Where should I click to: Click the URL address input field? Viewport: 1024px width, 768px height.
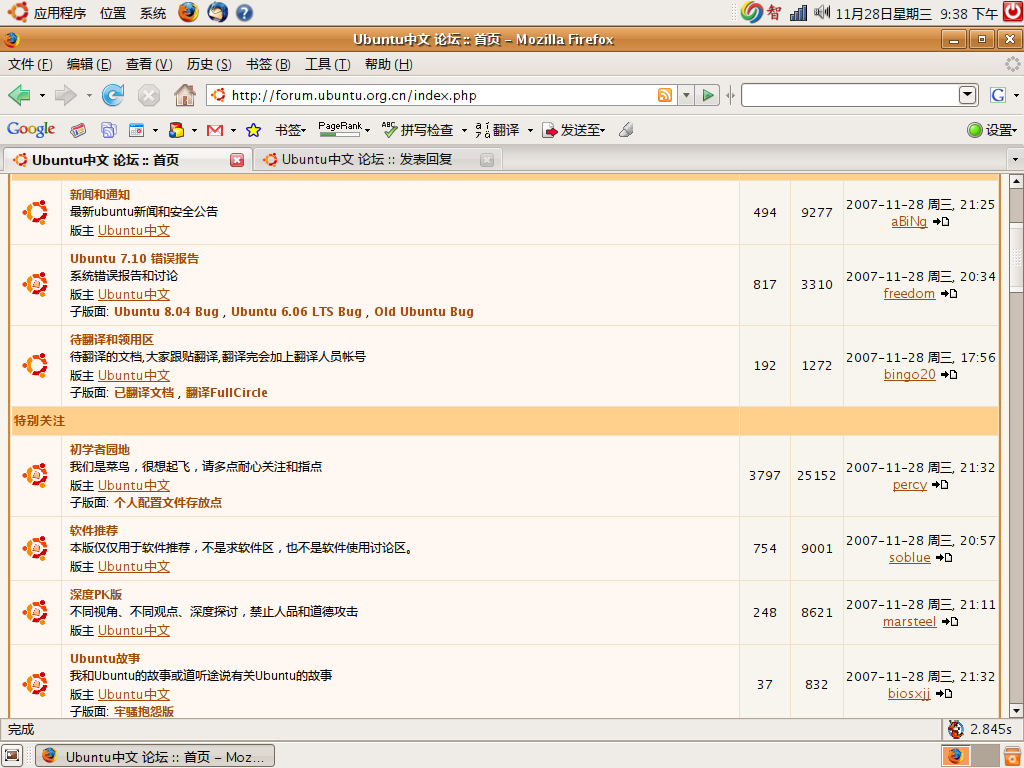pos(441,95)
